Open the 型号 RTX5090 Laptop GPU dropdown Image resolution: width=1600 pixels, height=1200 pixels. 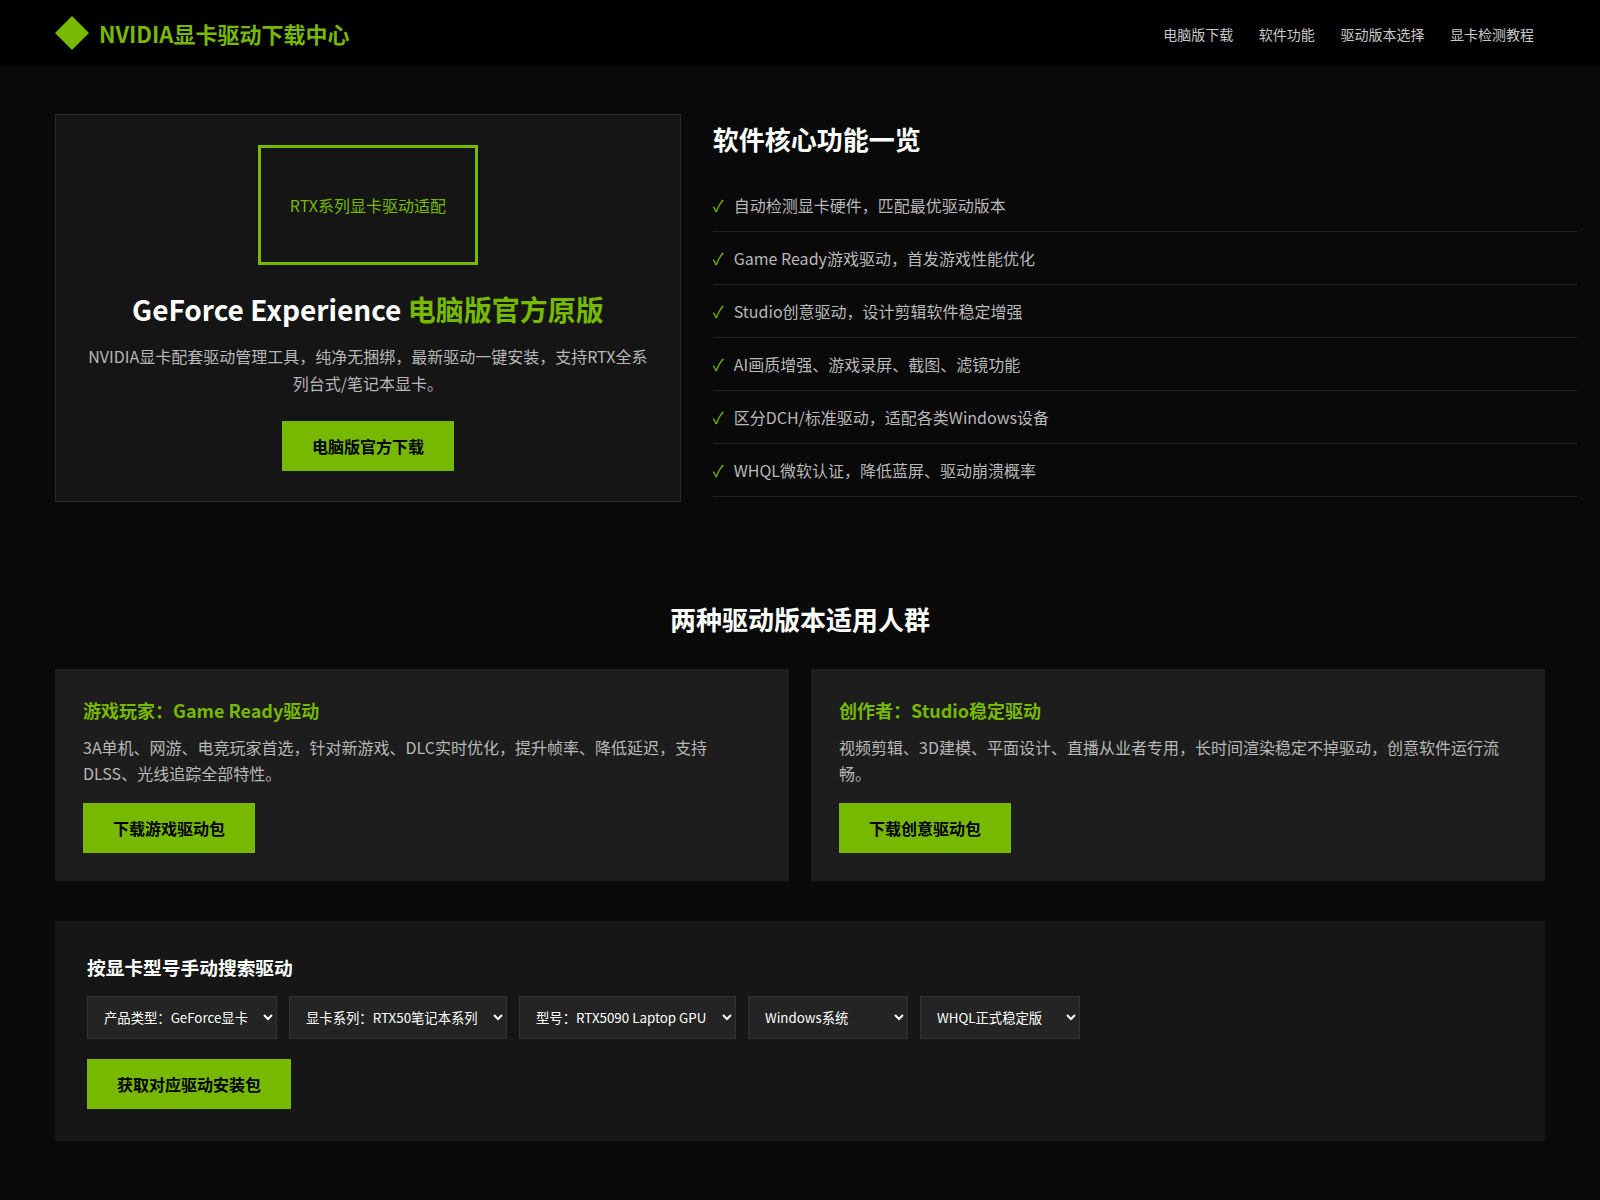[627, 1018]
